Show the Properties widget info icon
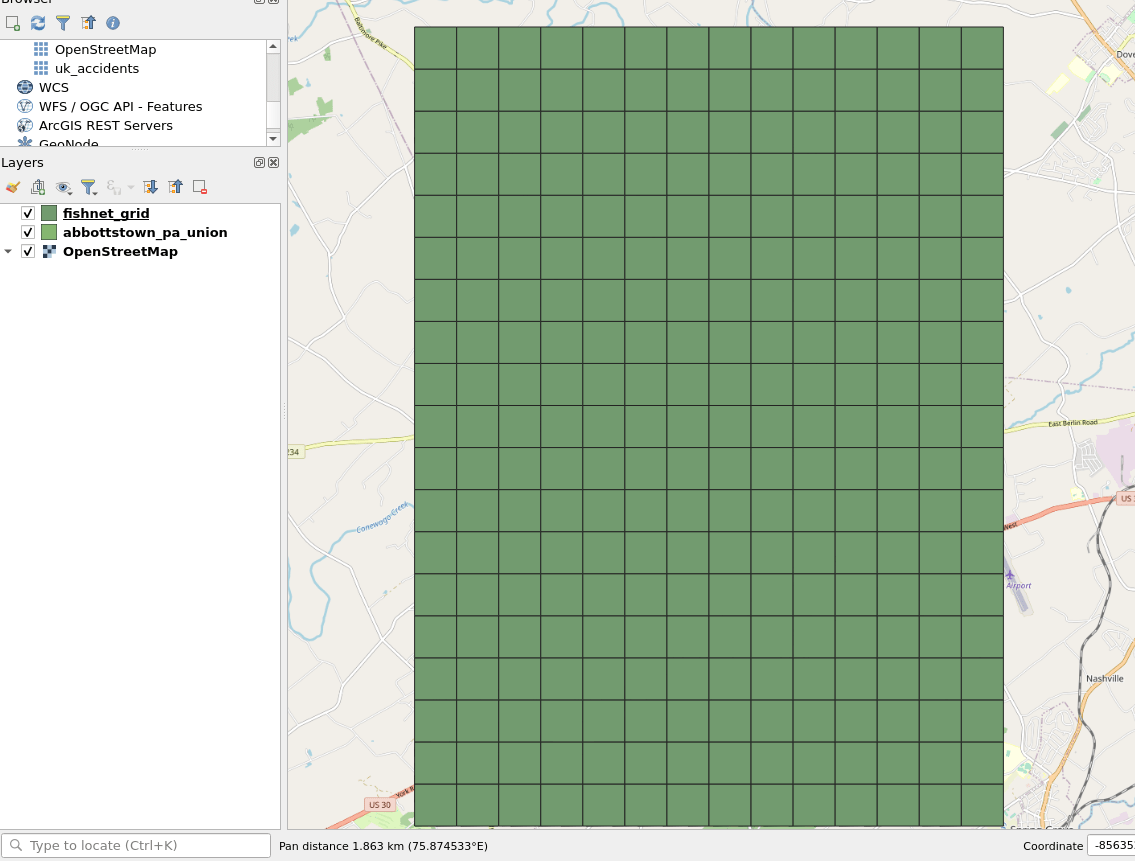The height and width of the screenshot is (861, 1135). [113, 22]
